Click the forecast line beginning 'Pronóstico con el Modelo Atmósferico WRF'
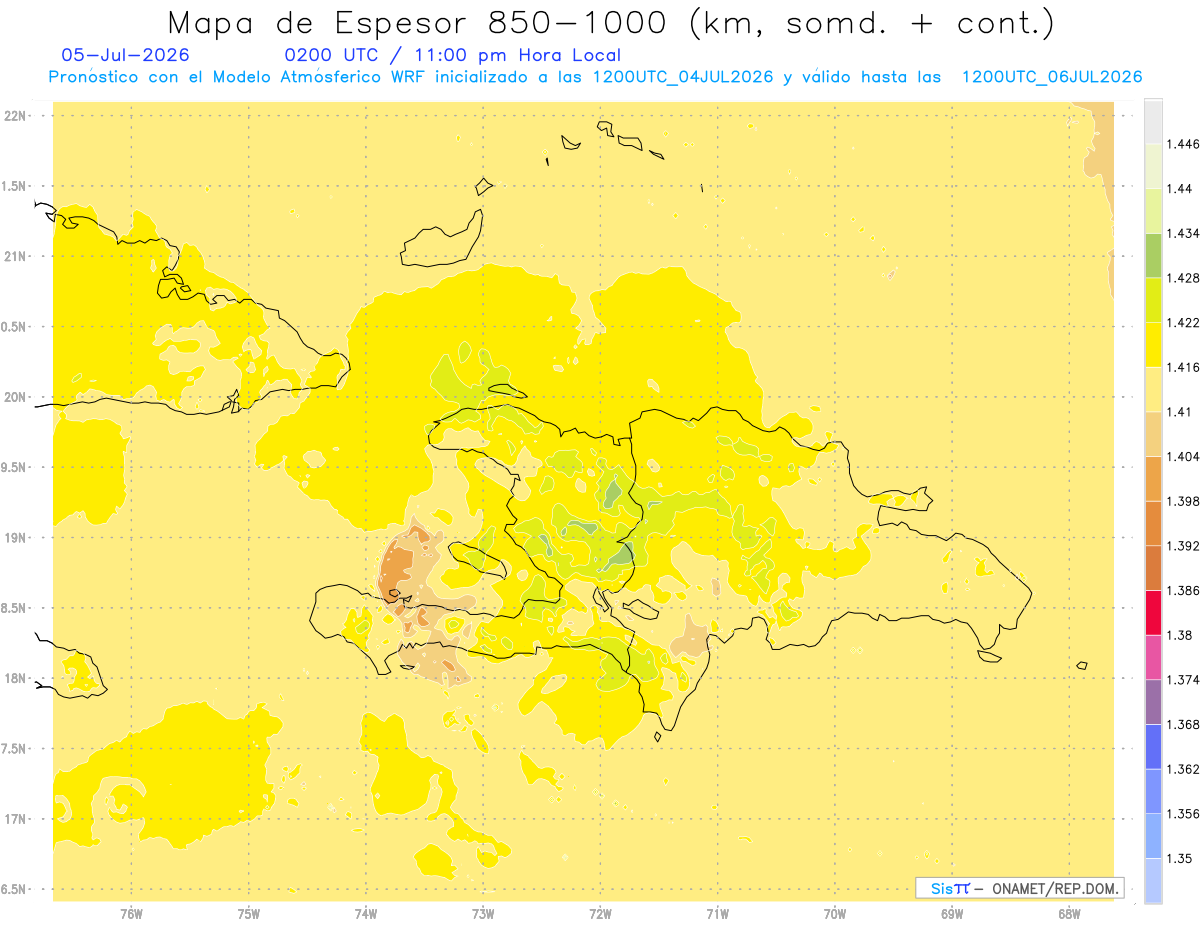Image resolution: width=1200 pixels, height=927 pixels. (x=595, y=77)
